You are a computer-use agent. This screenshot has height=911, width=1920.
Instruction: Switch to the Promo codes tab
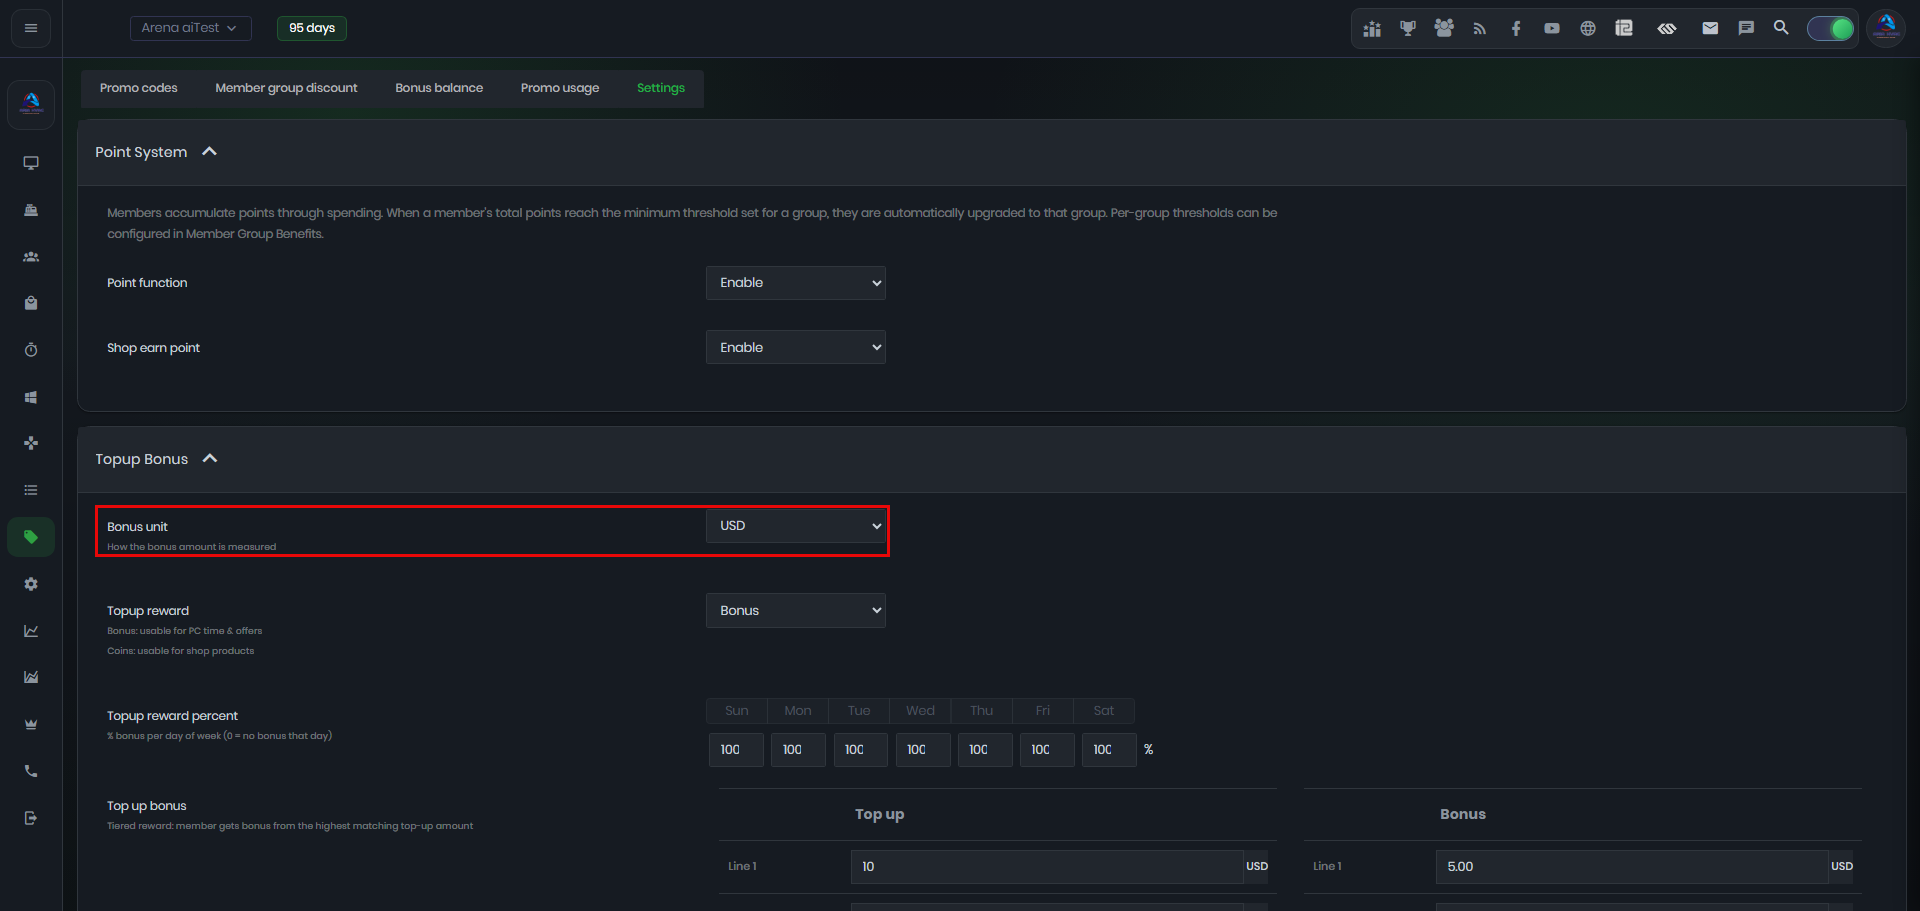[139, 88]
